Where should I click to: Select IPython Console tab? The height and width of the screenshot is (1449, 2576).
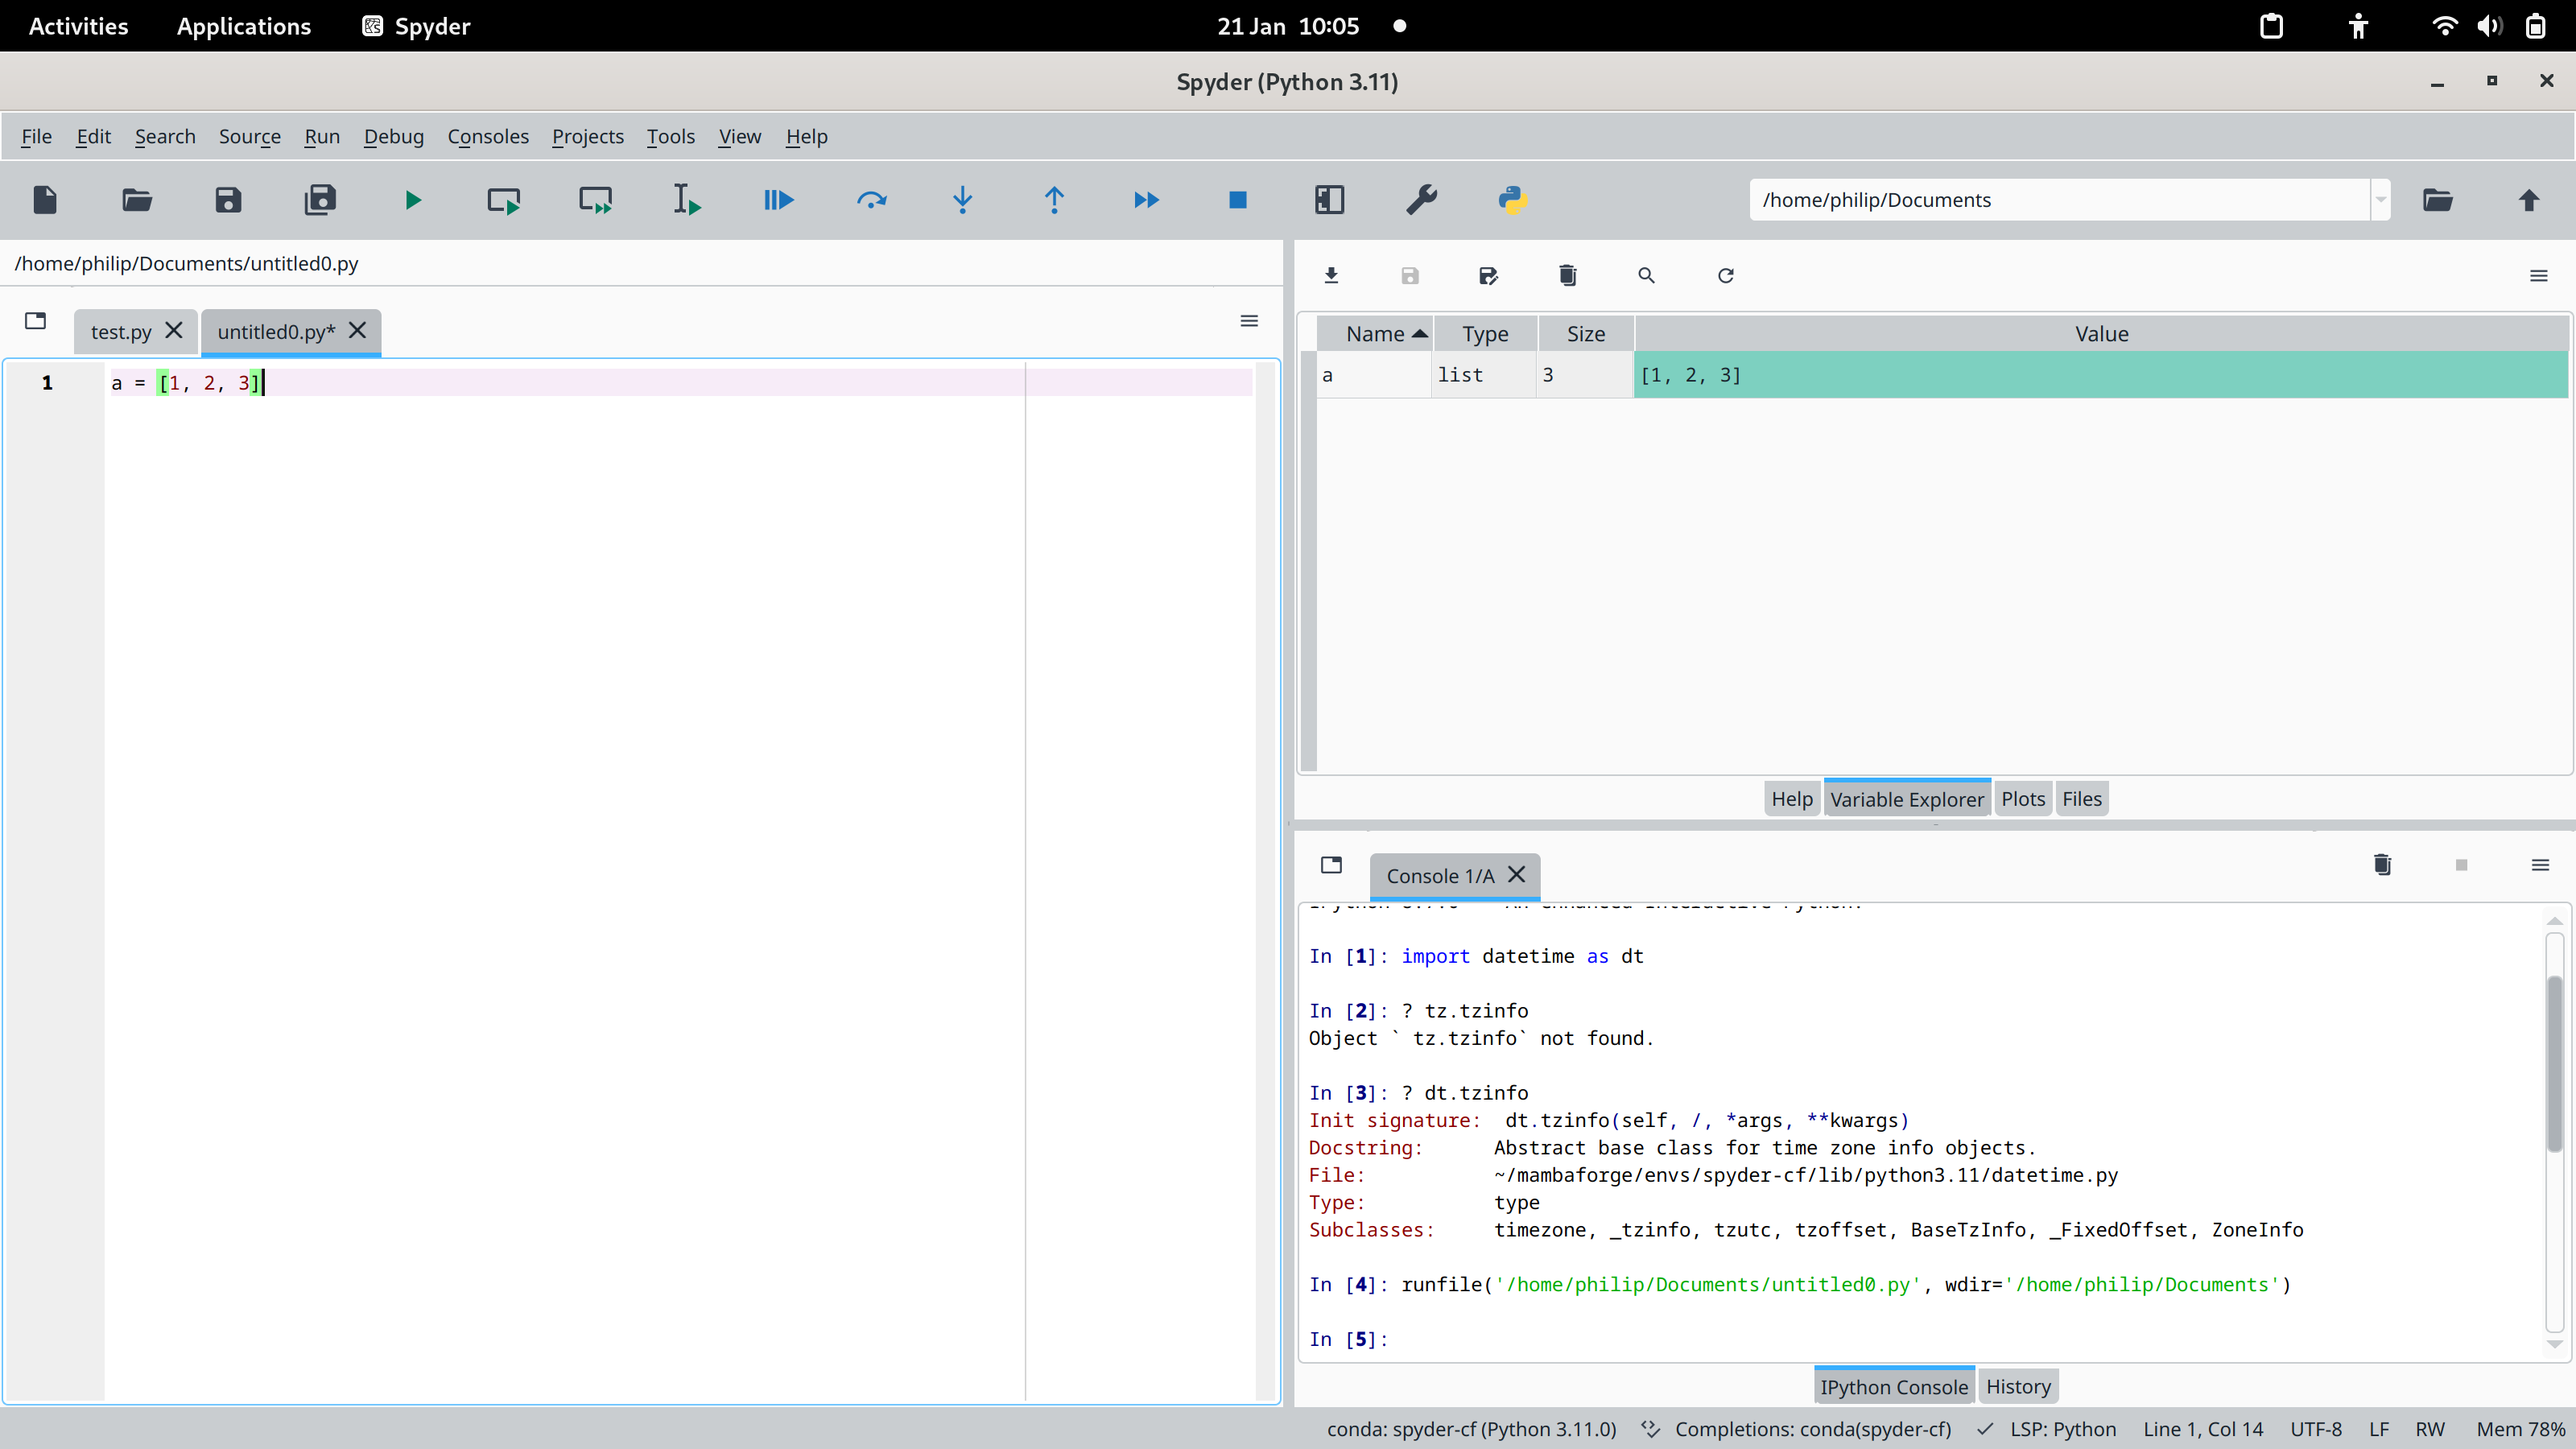click(1894, 1387)
